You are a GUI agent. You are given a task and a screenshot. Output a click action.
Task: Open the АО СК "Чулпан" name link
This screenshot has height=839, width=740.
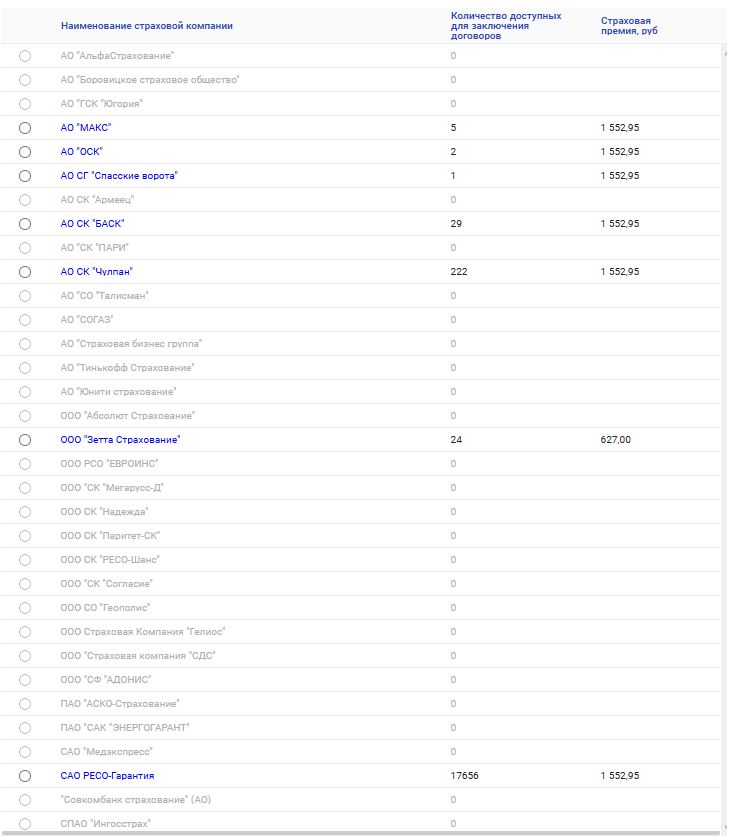click(96, 272)
